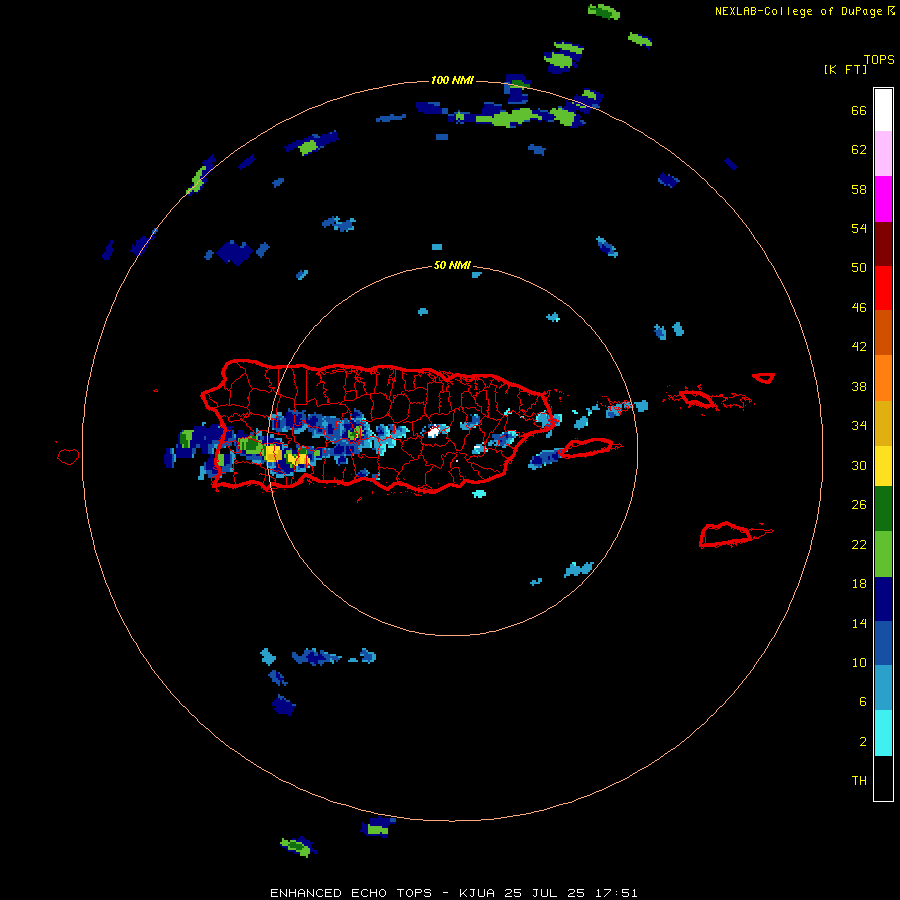Viewport: 900px width, 900px height.
Task: Click the 18 legend value
Action: point(859,584)
